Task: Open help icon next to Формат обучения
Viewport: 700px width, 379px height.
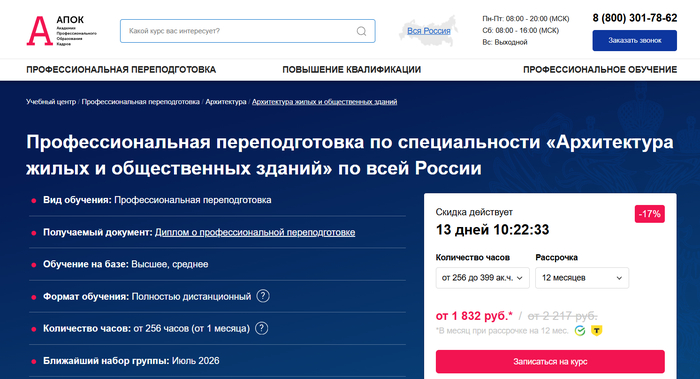Action: click(x=263, y=296)
